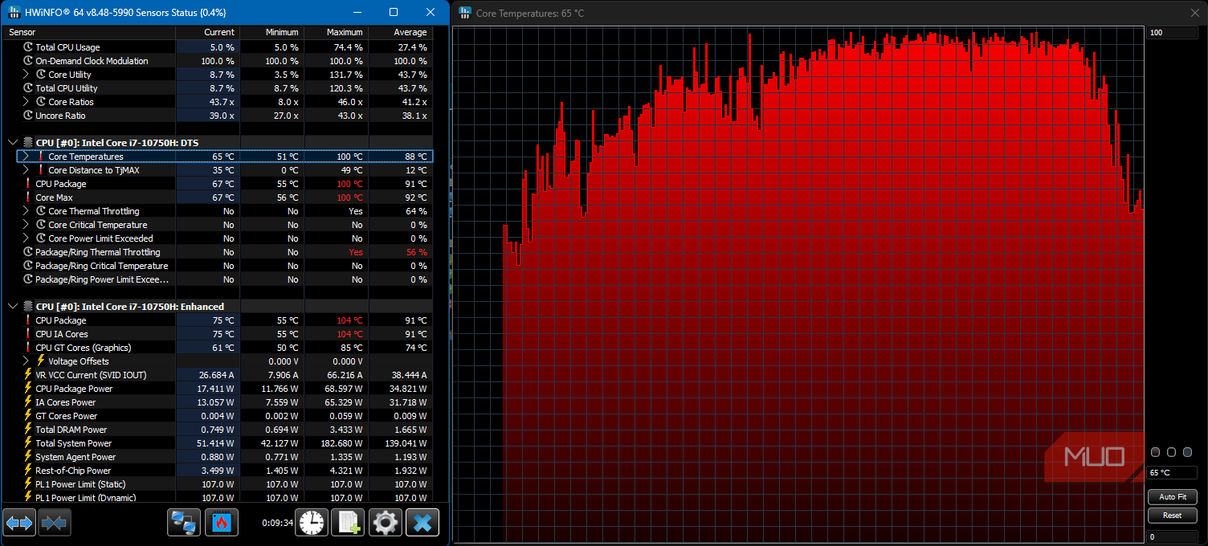1208x546 pixels.
Task: Click Package/Ring Critical Temperature row label
Action: pos(101,266)
